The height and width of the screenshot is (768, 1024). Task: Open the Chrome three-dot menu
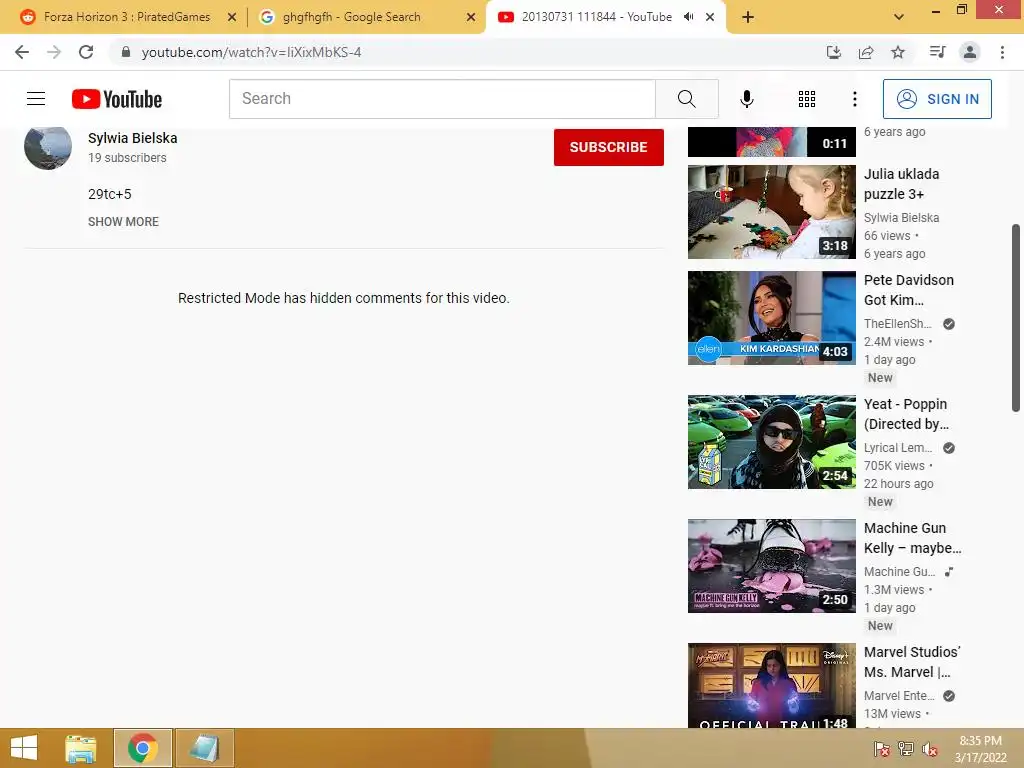pyautogui.click(x=1002, y=52)
